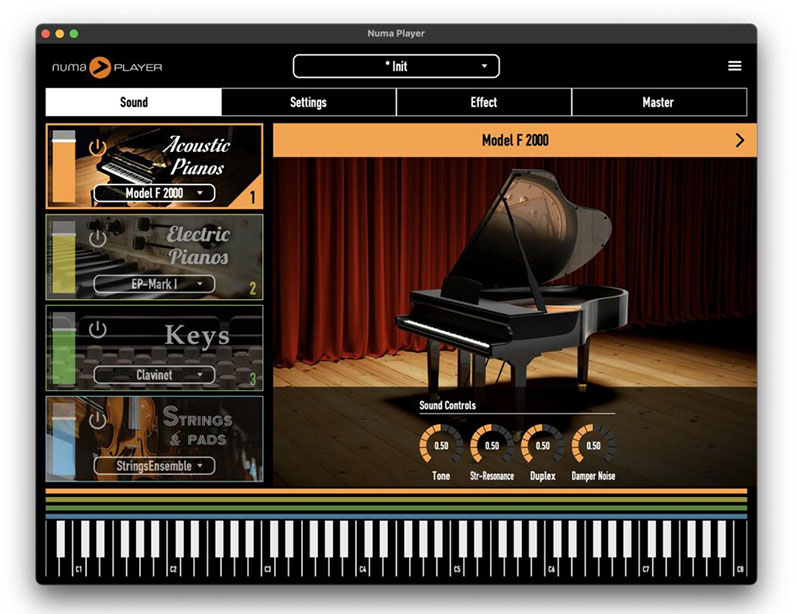
Task: Play the C6 key on keyboard
Action: click(x=551, y=566)
